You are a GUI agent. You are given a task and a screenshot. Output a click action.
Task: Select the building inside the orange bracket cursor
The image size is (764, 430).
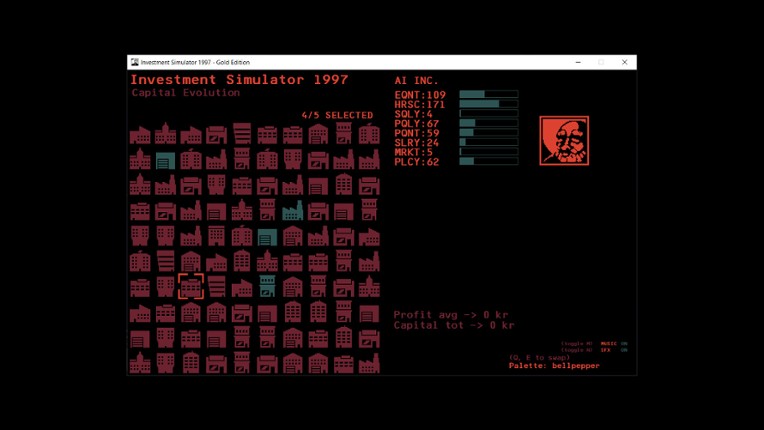[191, 287]
